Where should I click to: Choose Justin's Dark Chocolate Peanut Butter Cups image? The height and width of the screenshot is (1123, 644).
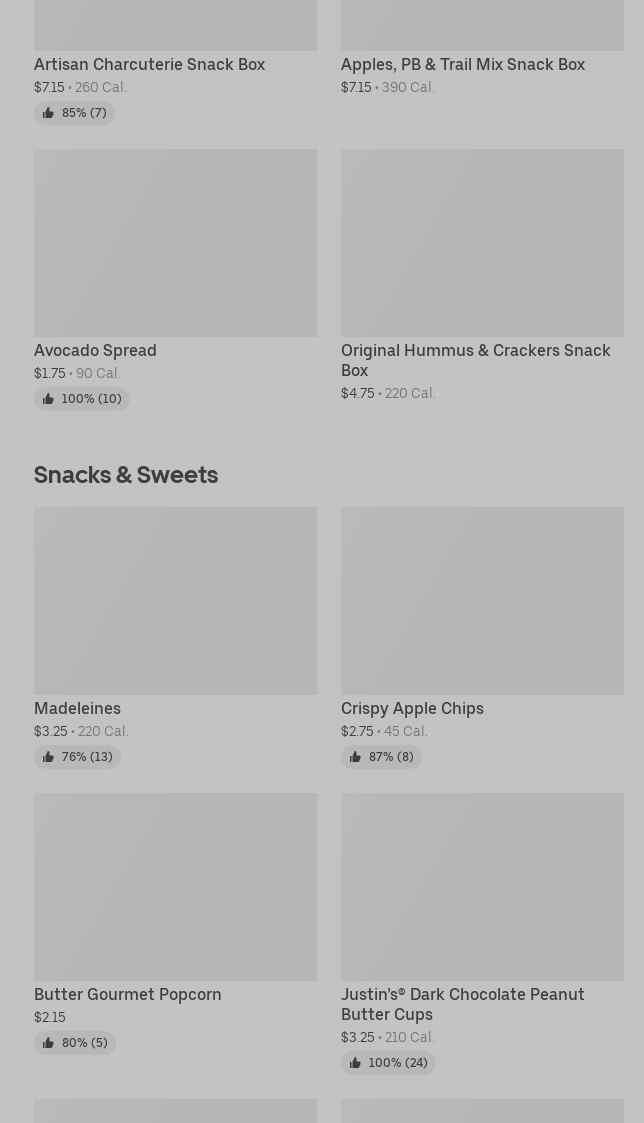(482, 886)
